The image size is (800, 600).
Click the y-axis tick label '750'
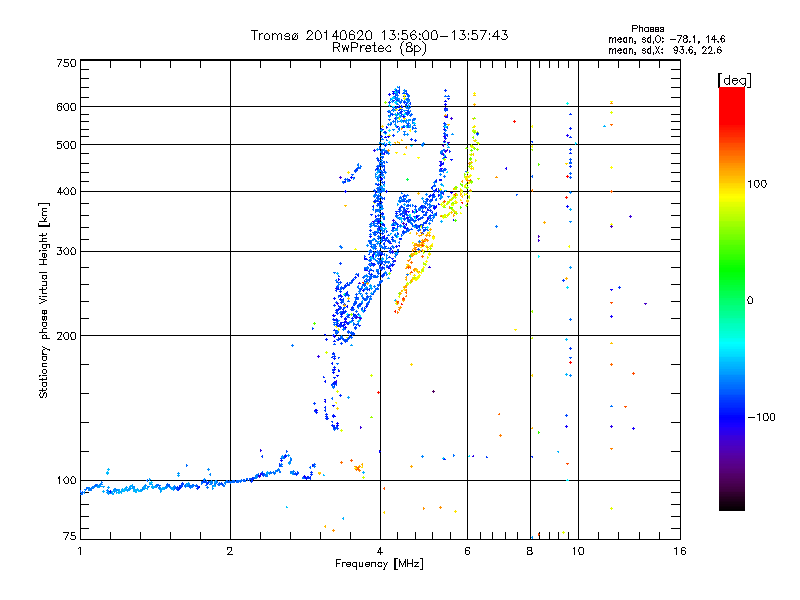(x=66, y=63)
